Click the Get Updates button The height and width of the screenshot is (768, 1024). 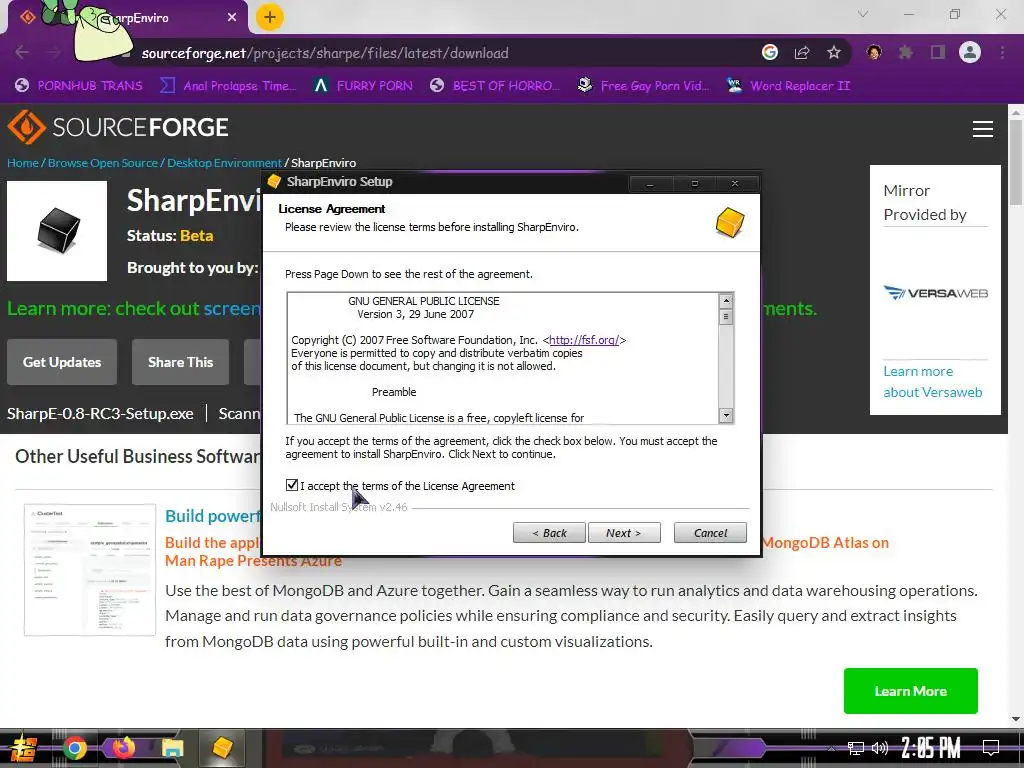(x=62, y=362)
